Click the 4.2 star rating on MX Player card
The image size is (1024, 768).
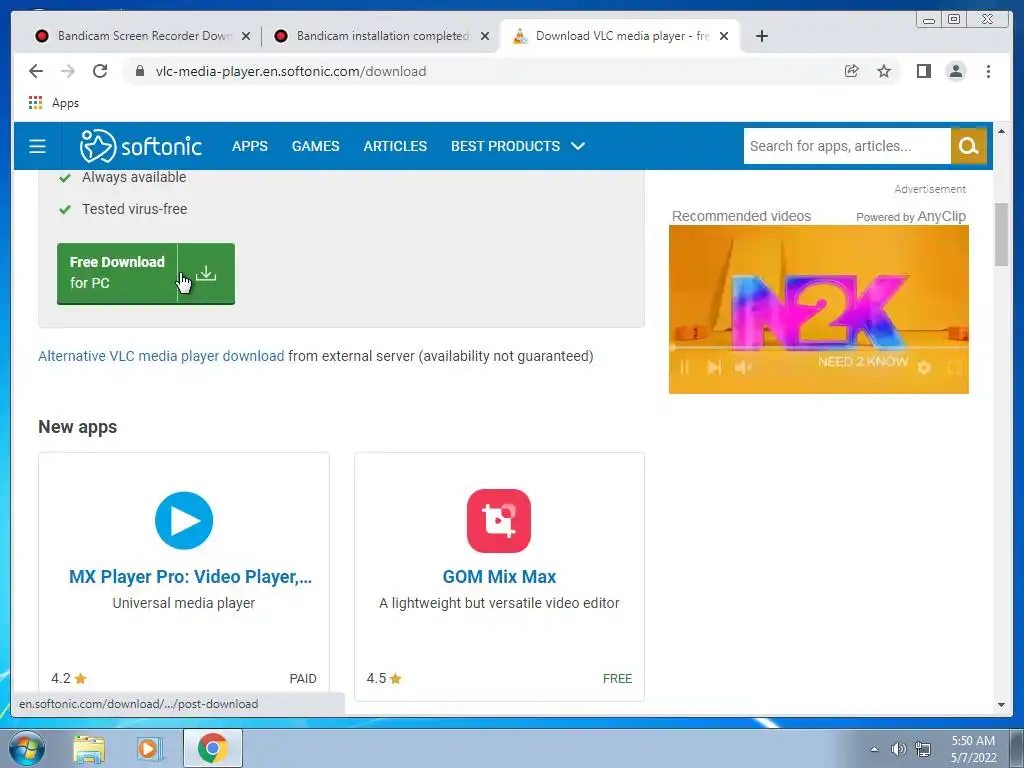click(69, 679)
